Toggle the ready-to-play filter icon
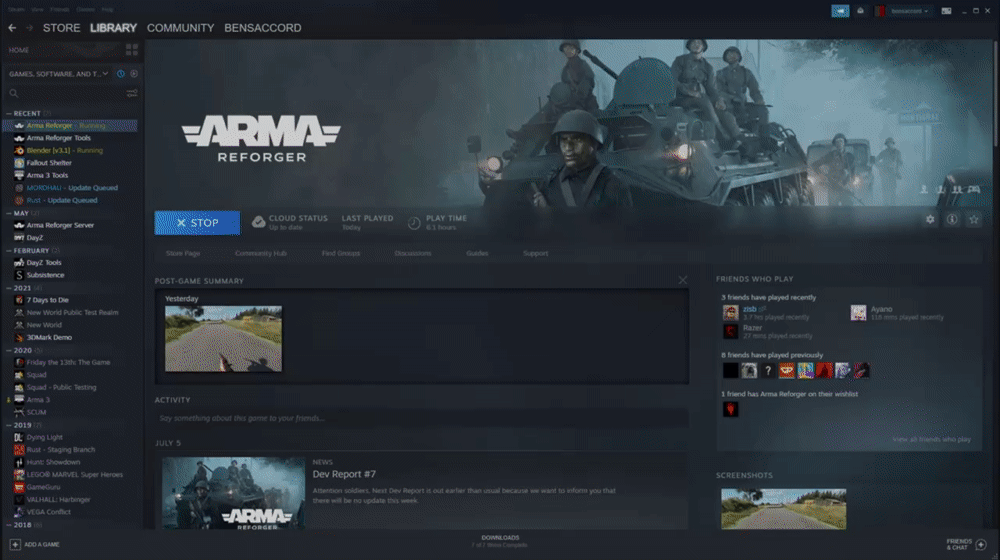The image size is (1000, 560). coord(134,74)
